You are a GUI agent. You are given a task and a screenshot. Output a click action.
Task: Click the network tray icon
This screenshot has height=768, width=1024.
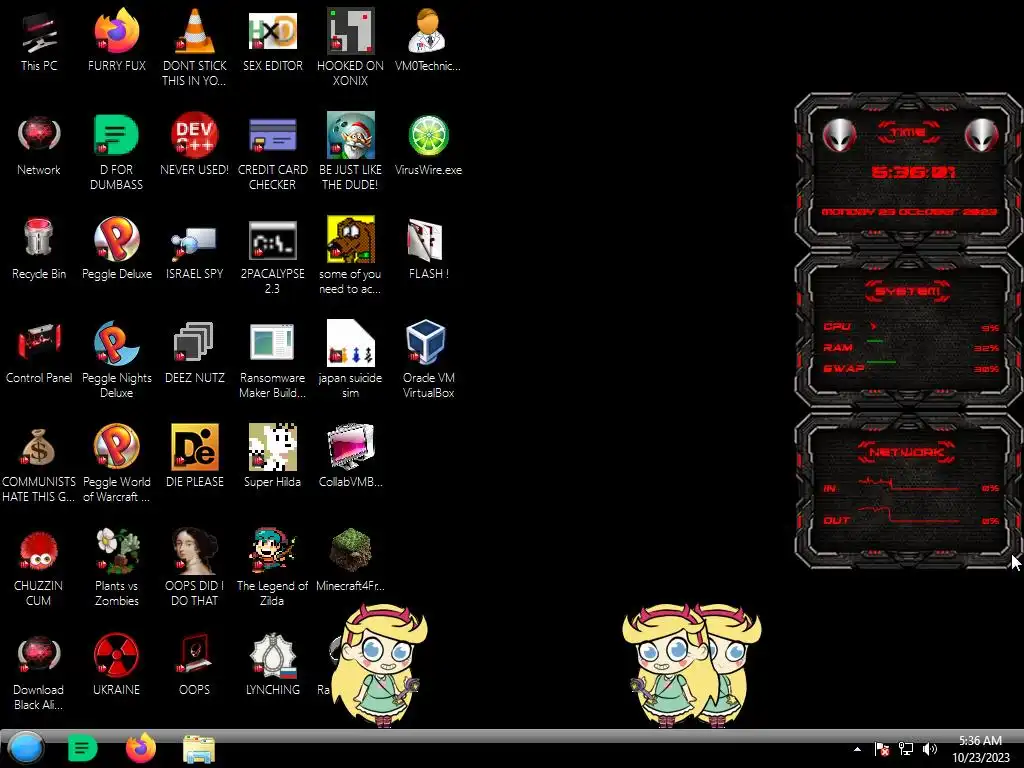[905, 749]
